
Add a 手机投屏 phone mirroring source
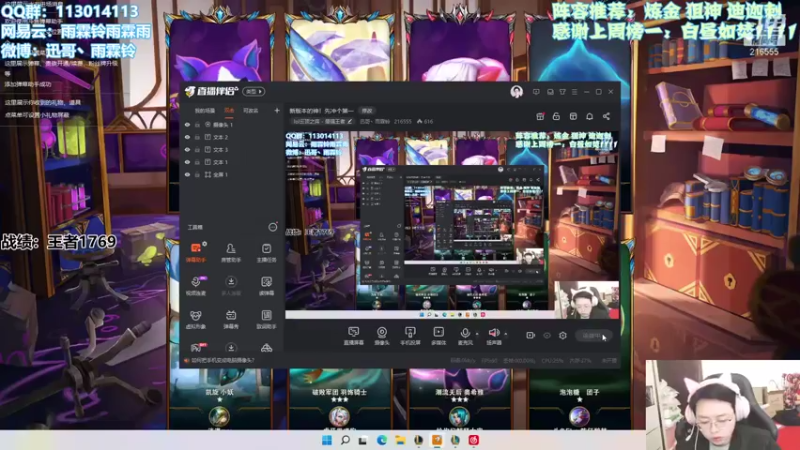pos(410,336)
